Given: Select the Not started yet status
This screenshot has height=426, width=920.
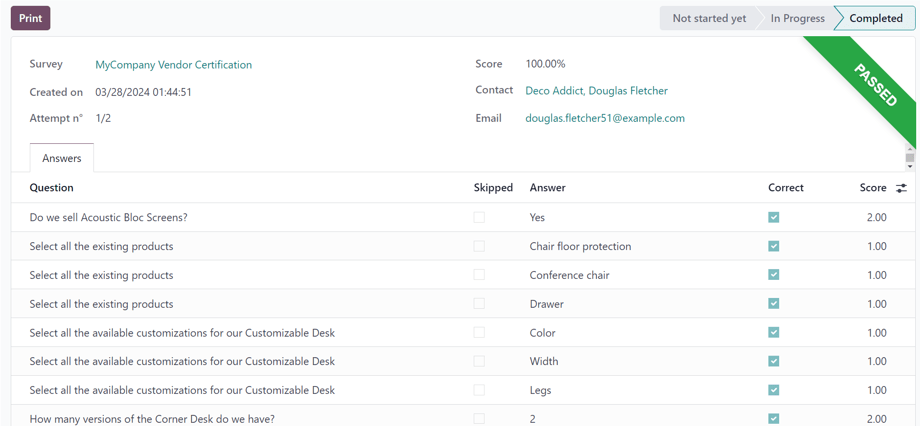Looking at the screenshot, I should click(708, 18).
